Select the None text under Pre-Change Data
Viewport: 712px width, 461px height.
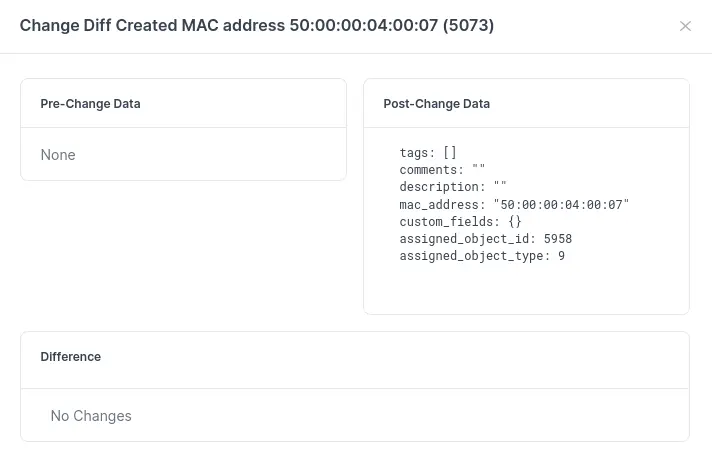(58, 155)
